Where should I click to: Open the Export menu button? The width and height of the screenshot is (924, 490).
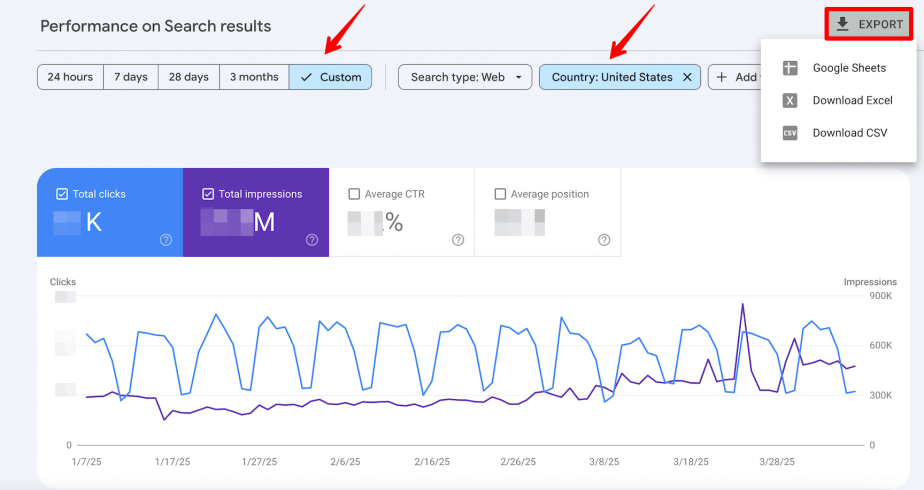click(x=869, y=24)
